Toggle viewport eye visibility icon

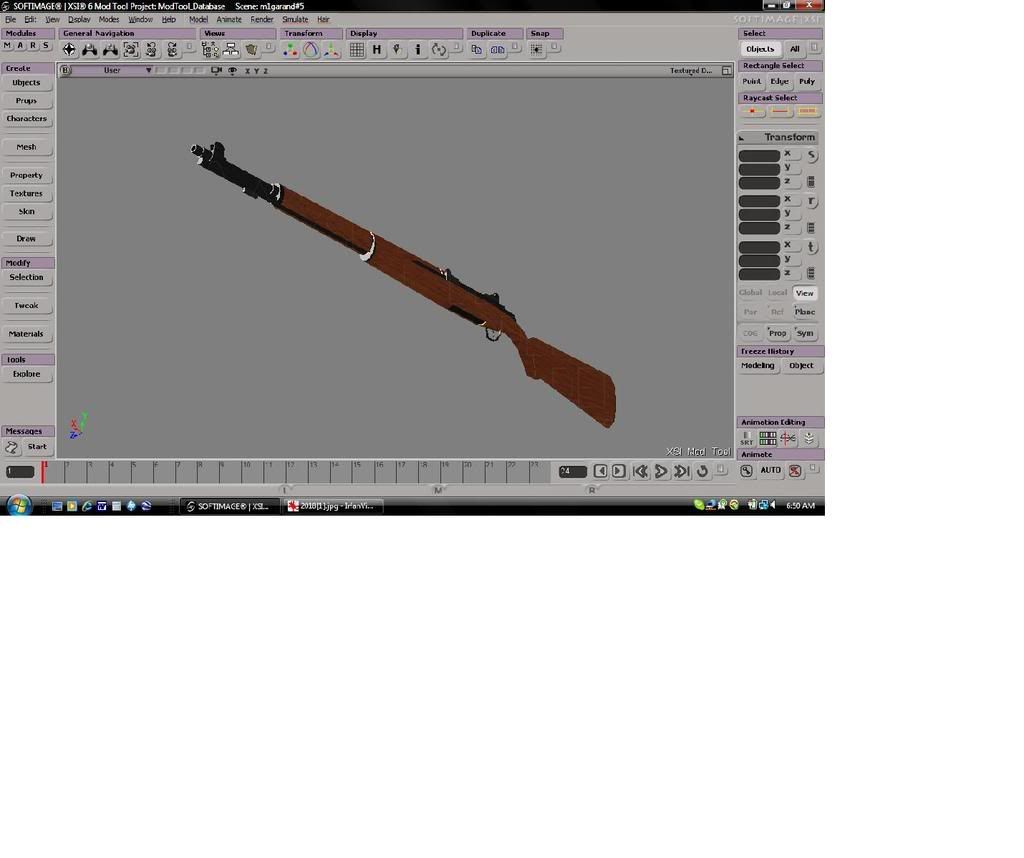232,71
